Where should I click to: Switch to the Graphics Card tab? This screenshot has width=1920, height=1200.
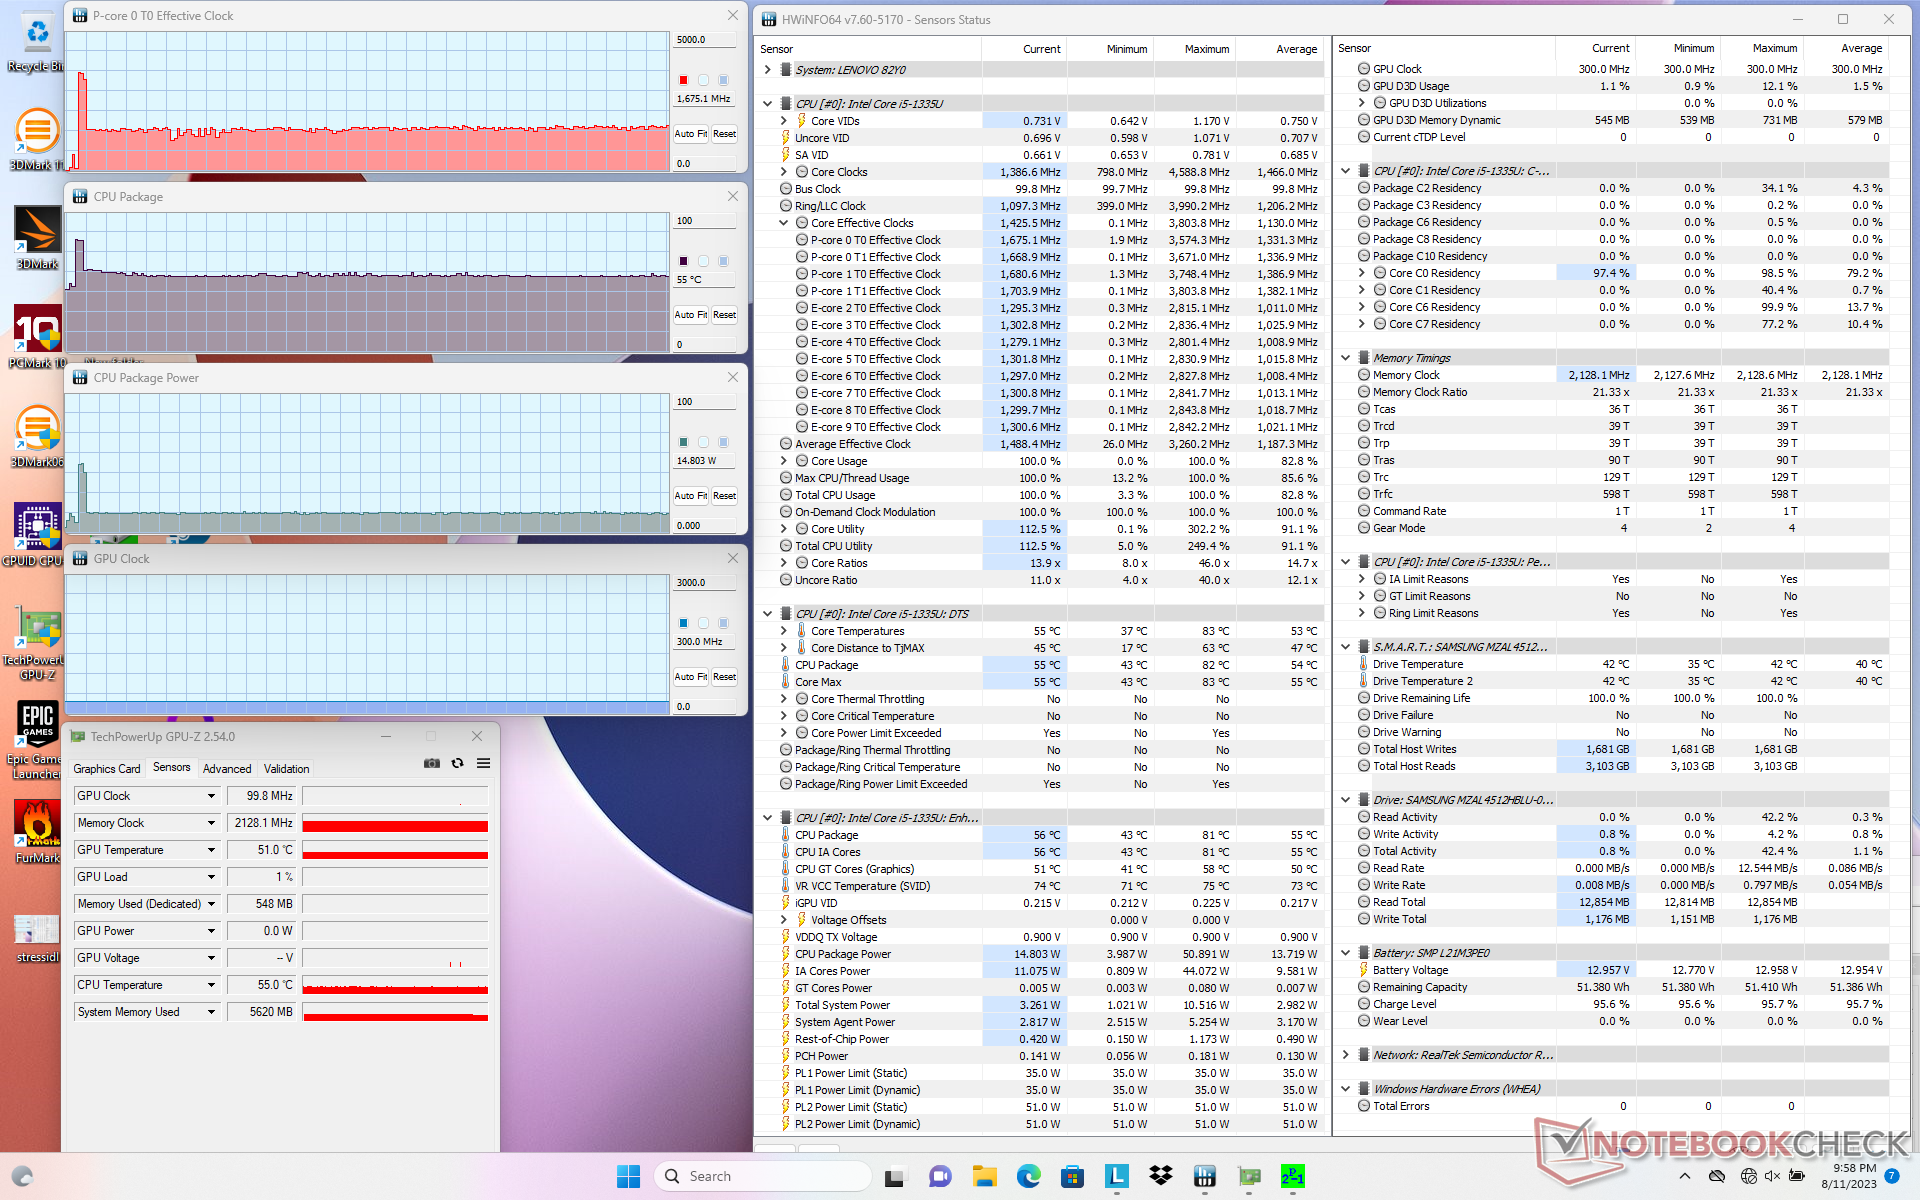[x=106, y=768]
